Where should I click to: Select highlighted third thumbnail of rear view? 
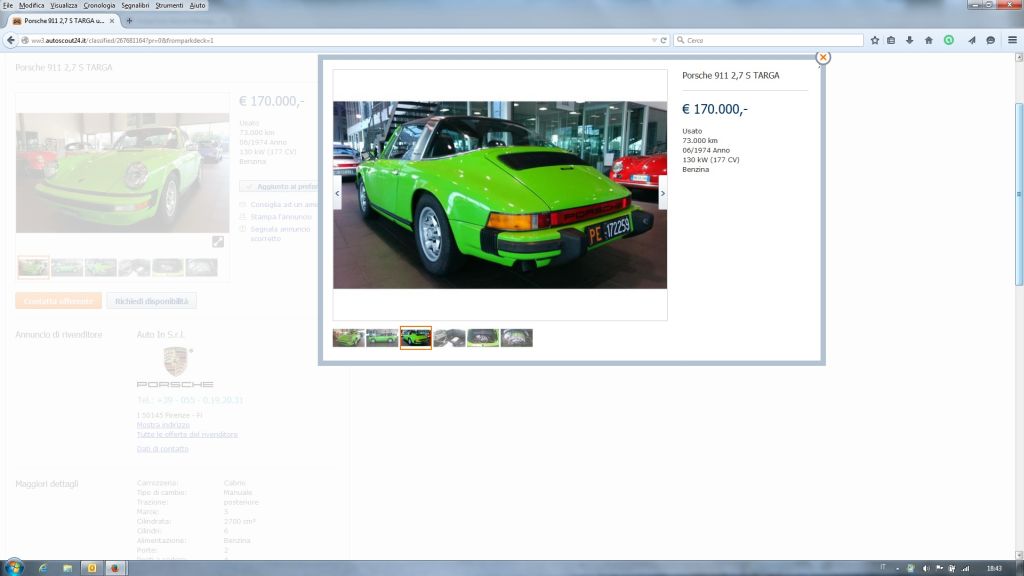point(415,338)
